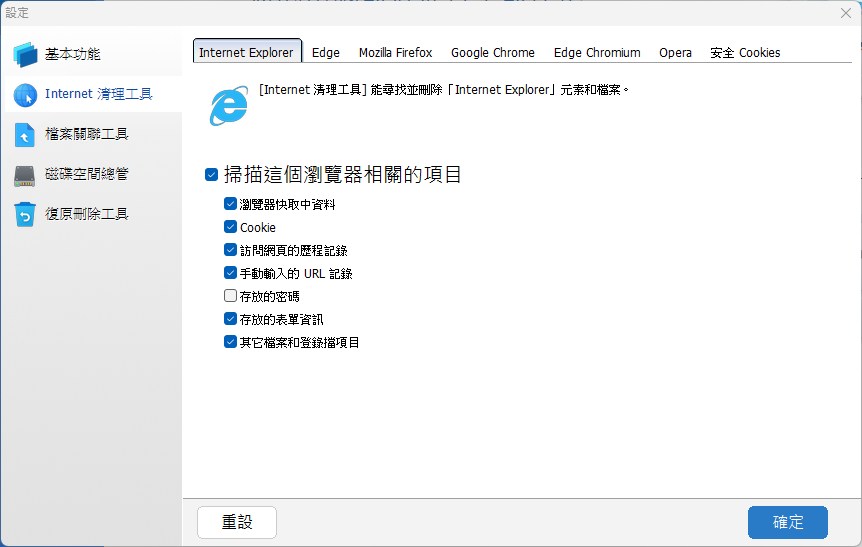Click the Internet Explorer logo icon
The image size is (862, 547).
tap(228, 105)
